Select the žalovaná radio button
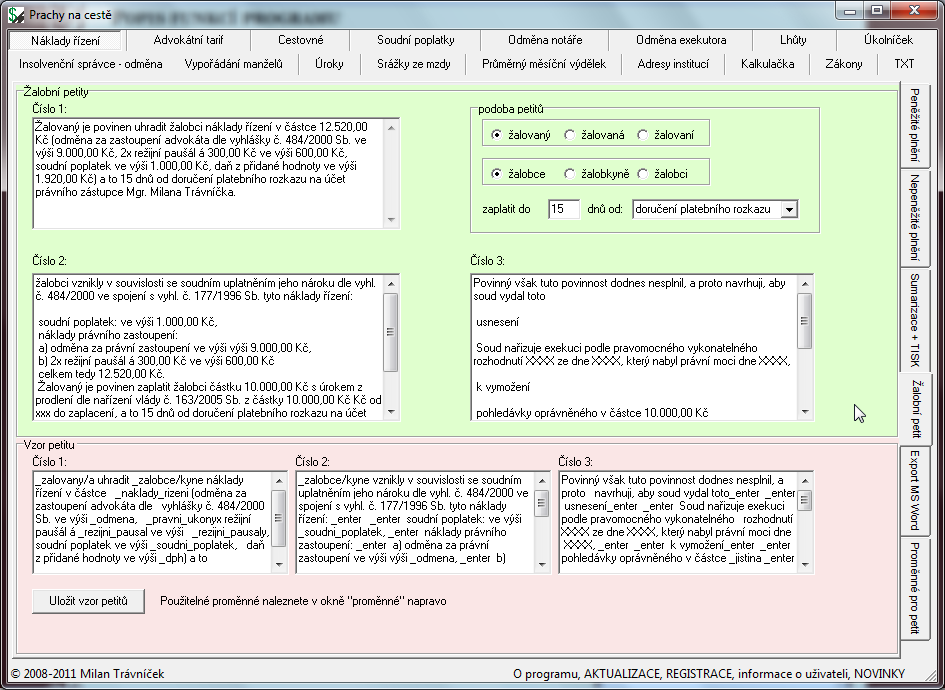Screen dimensions: 945x690 [x=569, y=135]
